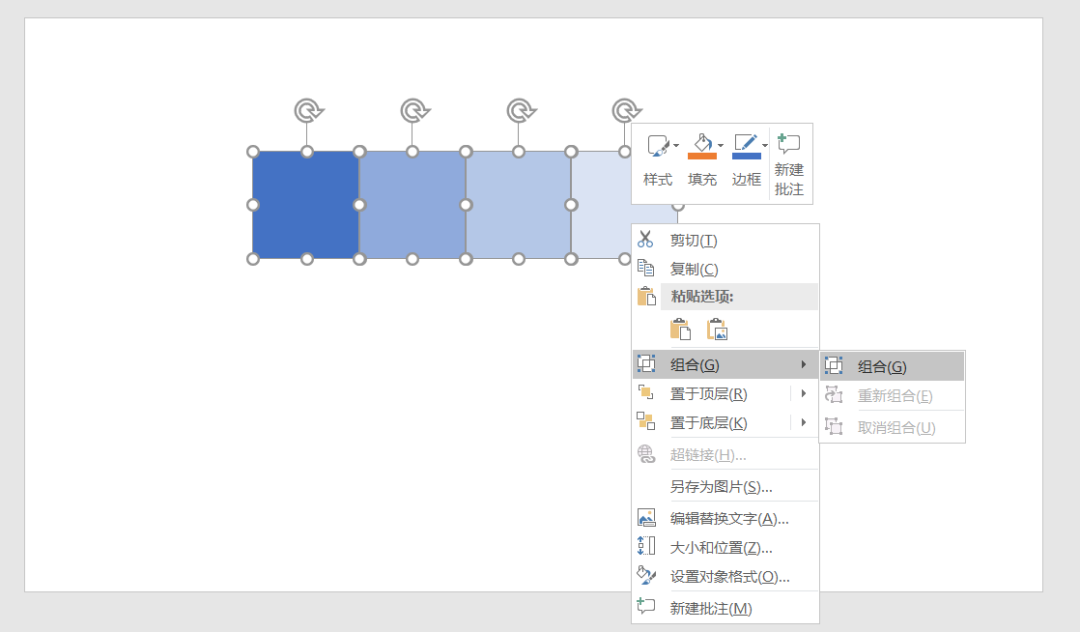
Task: Expand the 组合(G) submenu arrow
Action: point(803,364)
